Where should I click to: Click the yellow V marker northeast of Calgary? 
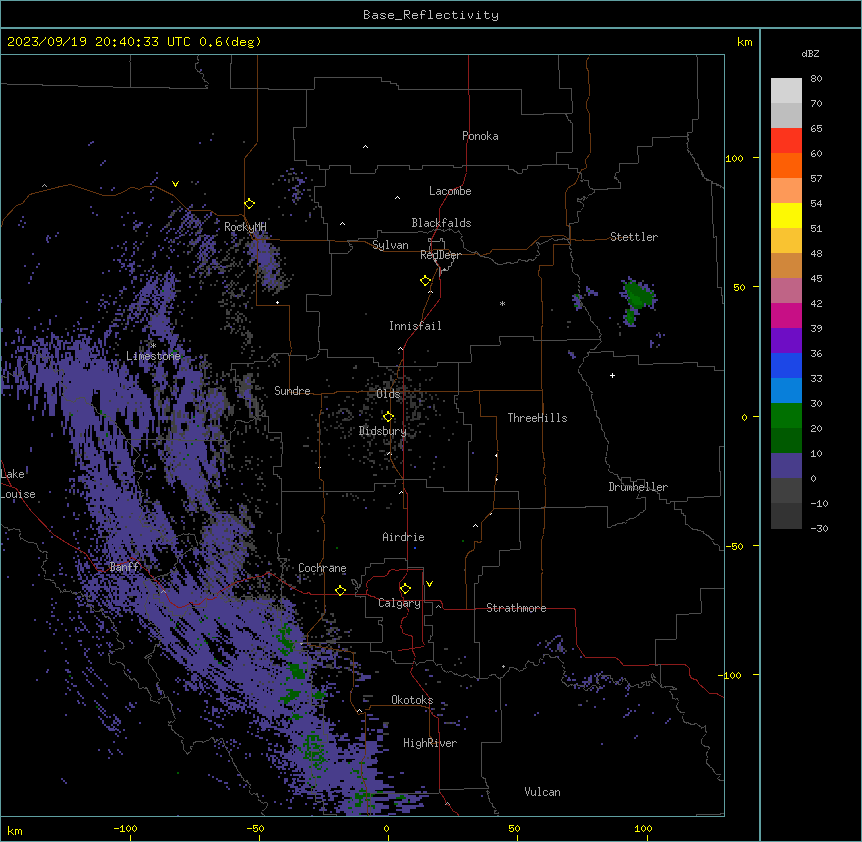click(x=429, y=584)
